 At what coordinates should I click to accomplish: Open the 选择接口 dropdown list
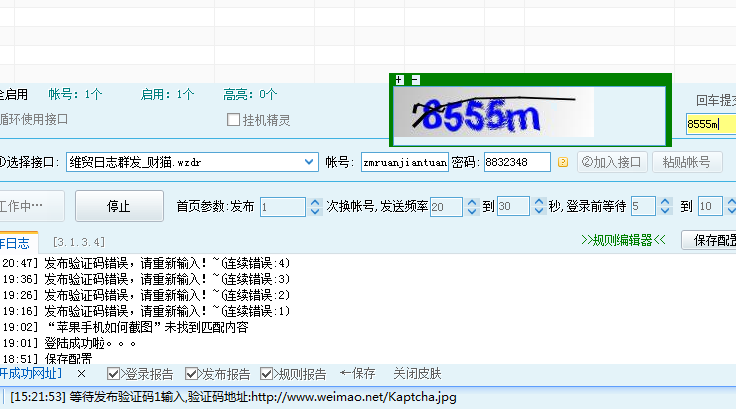(308, 162)
